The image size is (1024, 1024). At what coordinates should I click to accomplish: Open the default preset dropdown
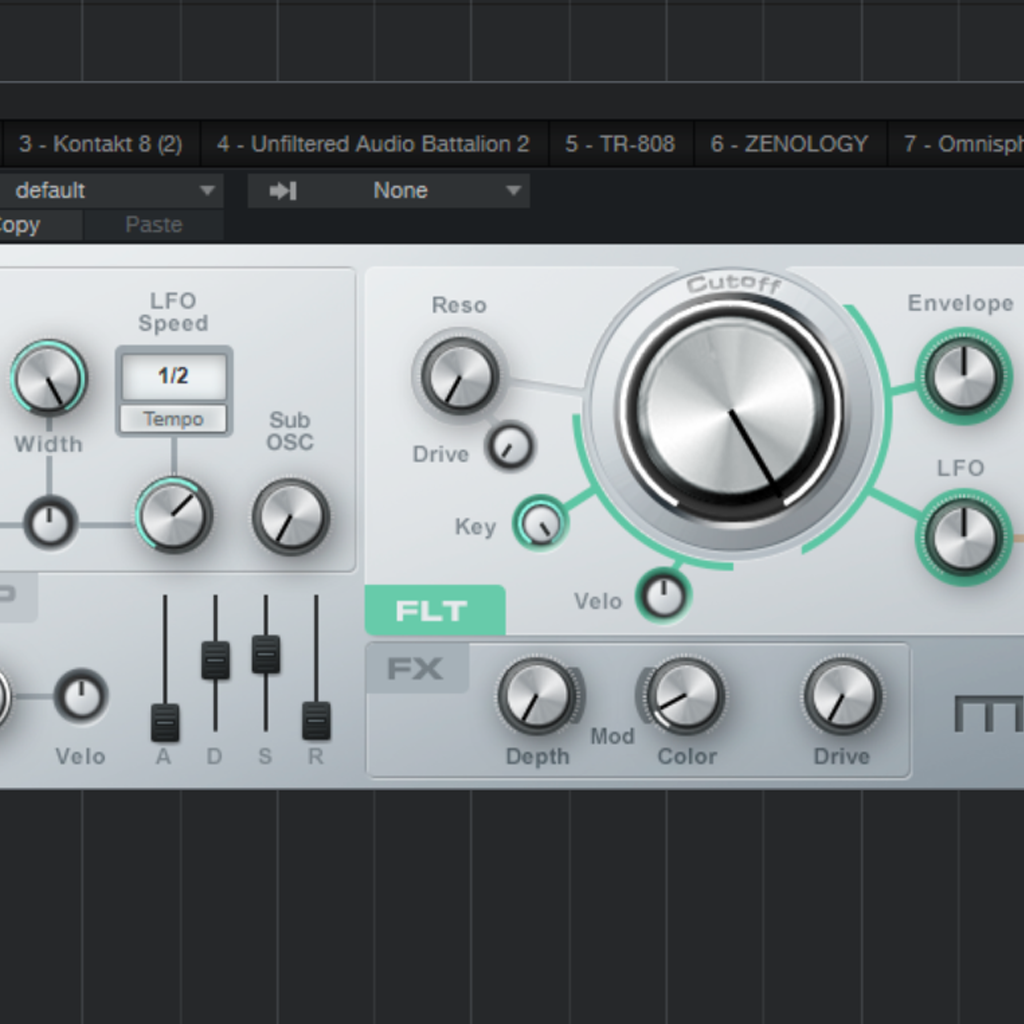tap(111, 191)
